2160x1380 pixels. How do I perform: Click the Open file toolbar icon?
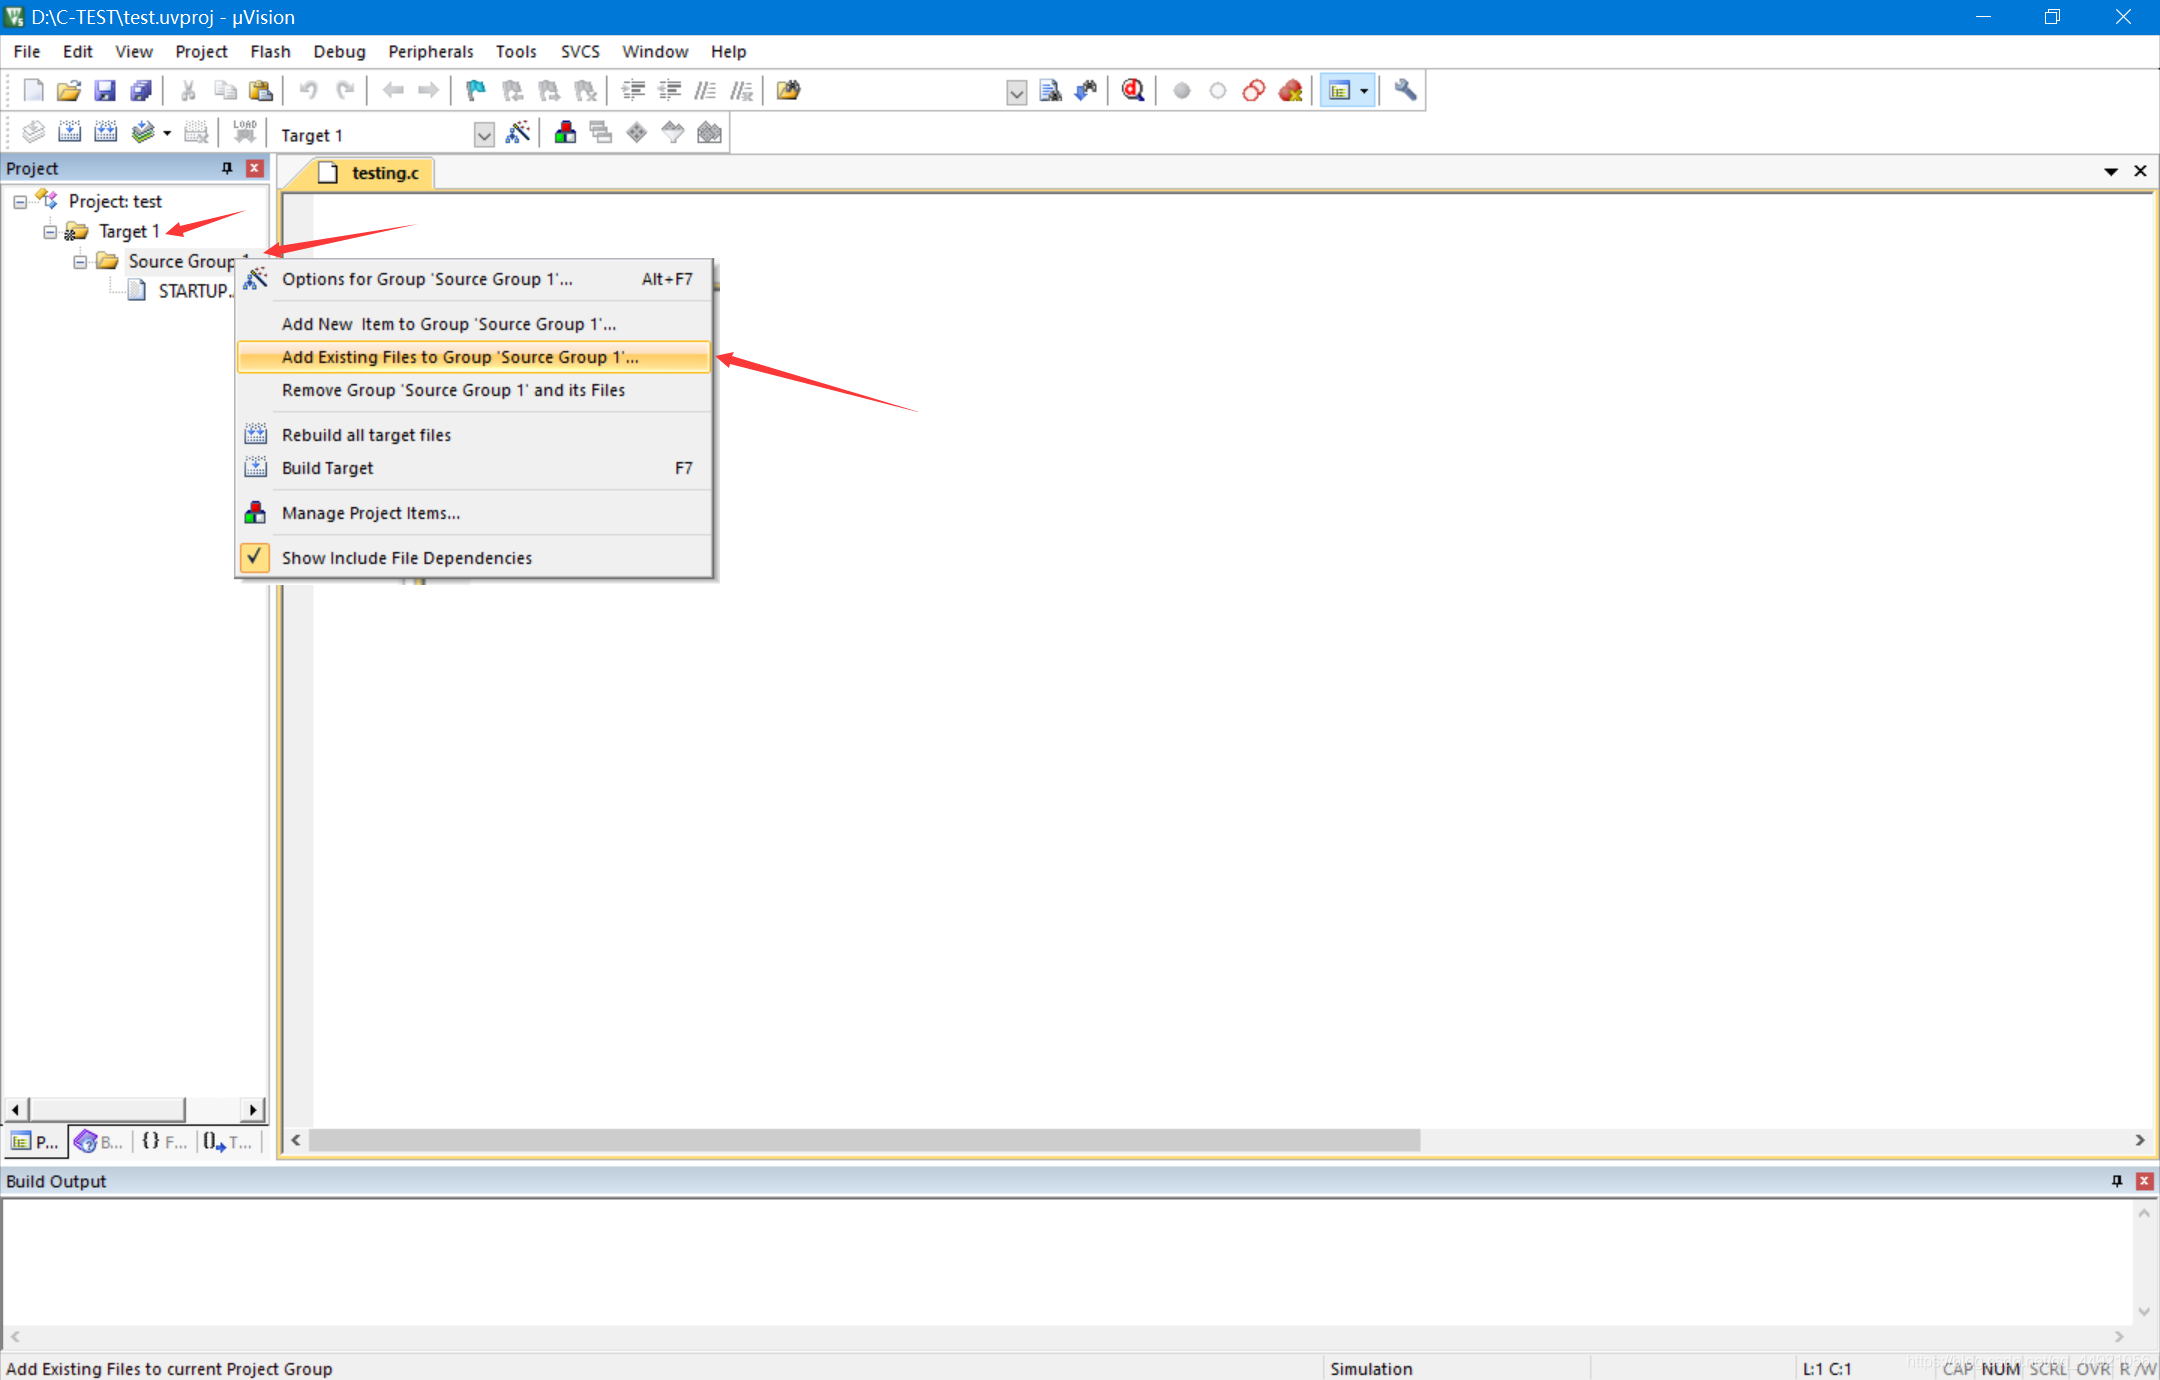pyautogui.click(x=68, y=91)
